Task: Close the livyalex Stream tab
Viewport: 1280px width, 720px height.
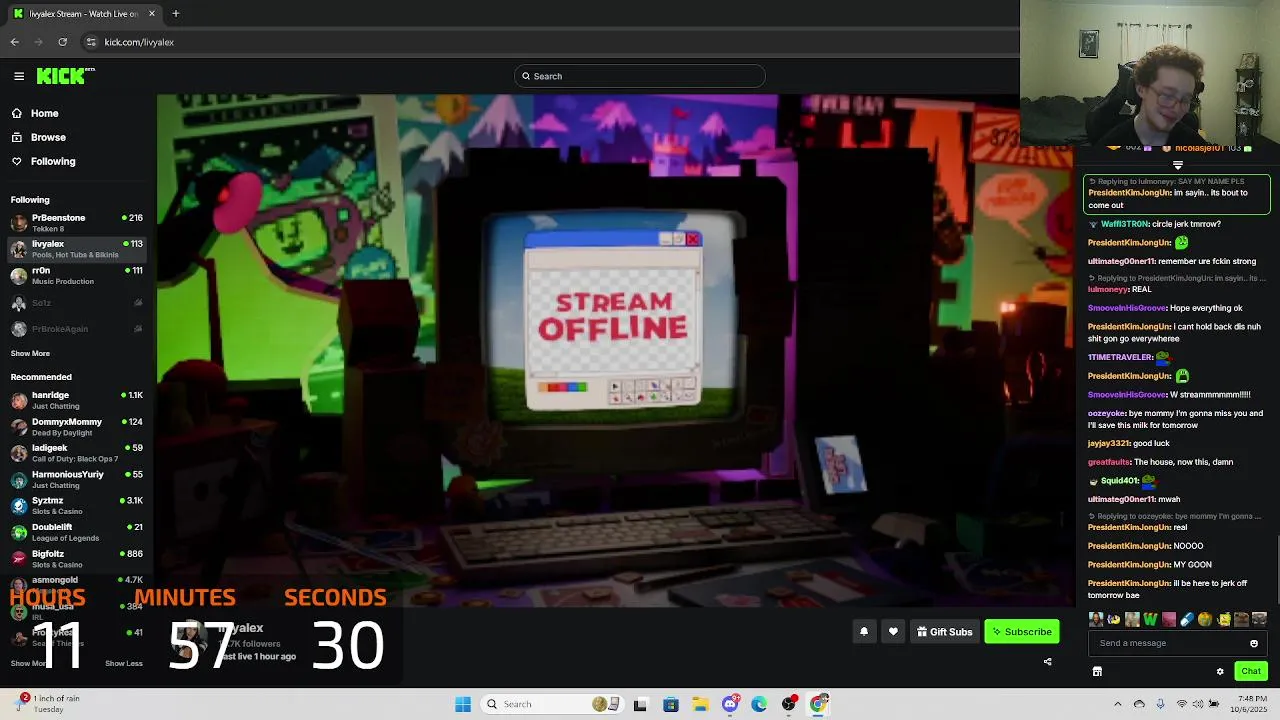Action: point(152,13)
